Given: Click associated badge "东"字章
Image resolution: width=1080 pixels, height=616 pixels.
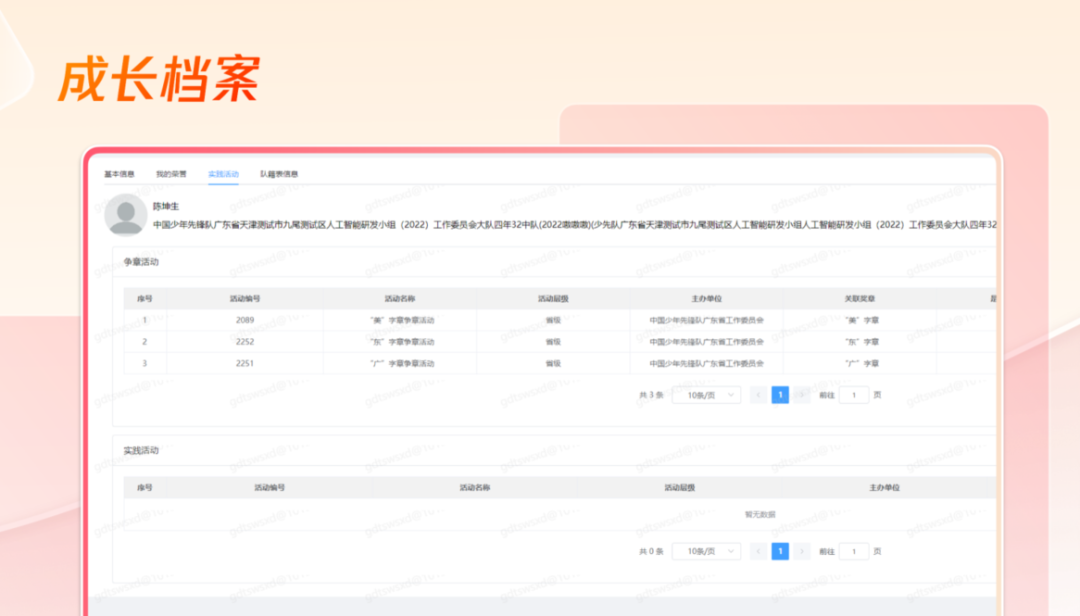Looking at the screenshot, I should point(862,342).
